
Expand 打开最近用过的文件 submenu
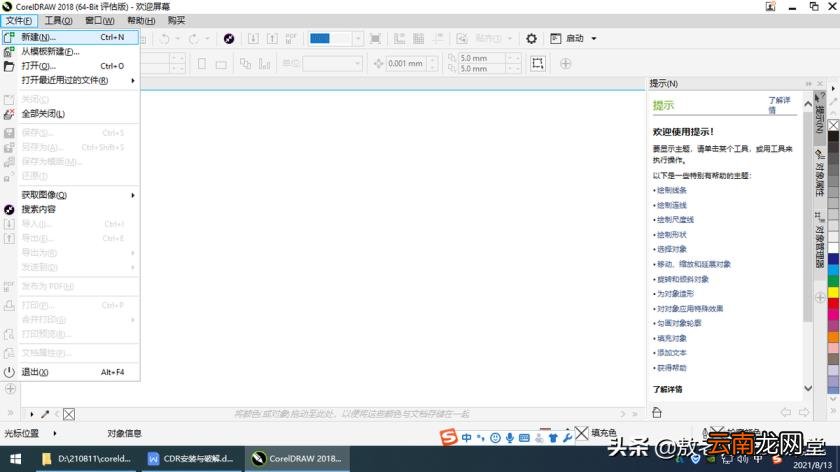132,80
